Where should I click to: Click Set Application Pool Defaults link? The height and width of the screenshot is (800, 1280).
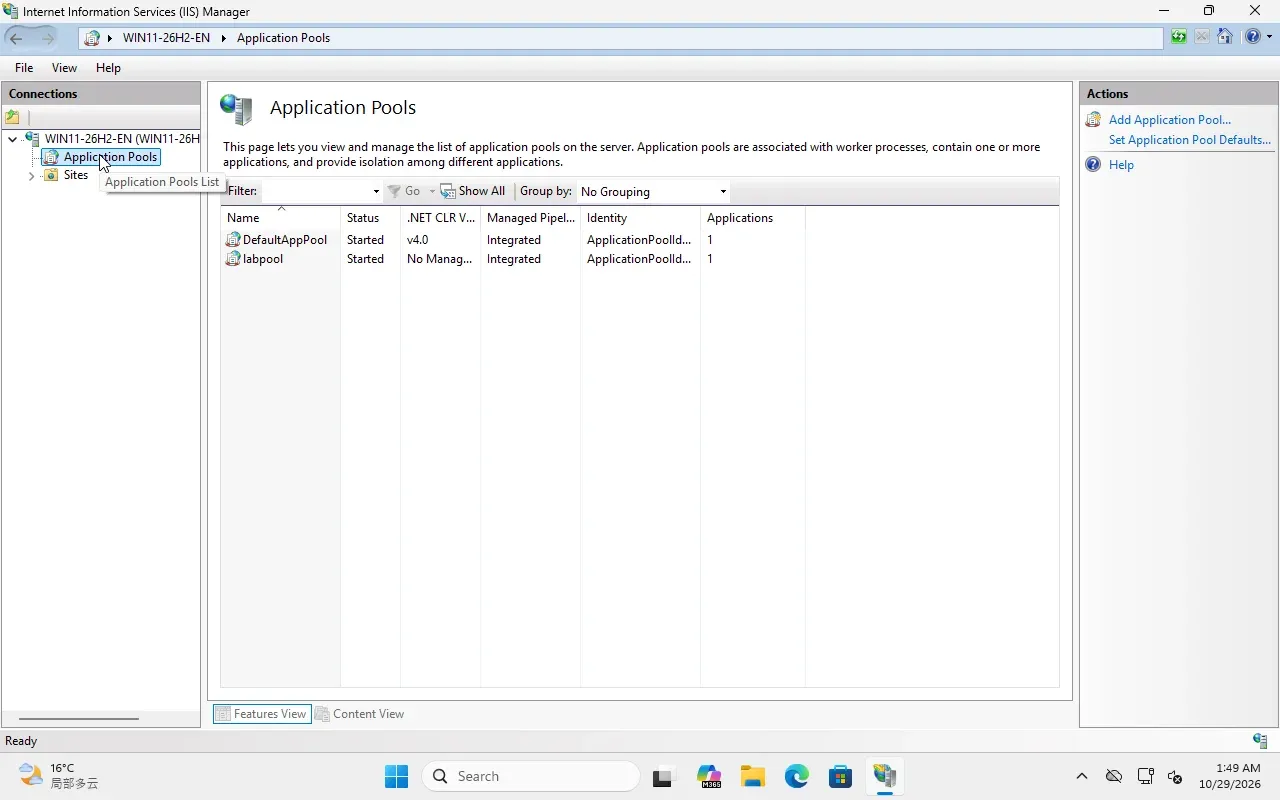pos(1190,140)
